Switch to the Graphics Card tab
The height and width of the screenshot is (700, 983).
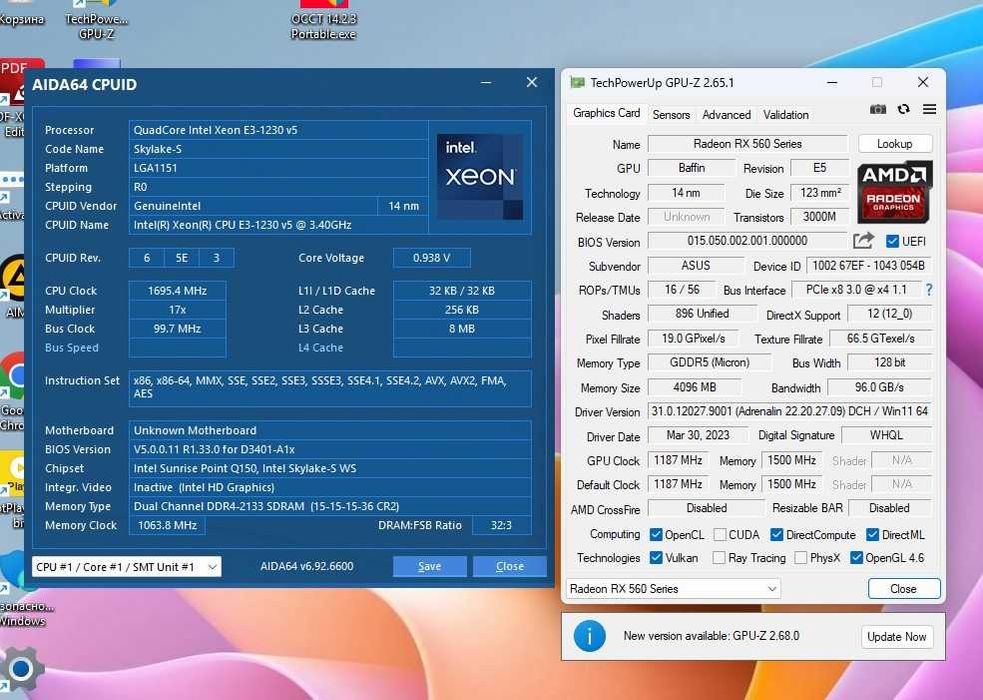(x=606, y=113)
